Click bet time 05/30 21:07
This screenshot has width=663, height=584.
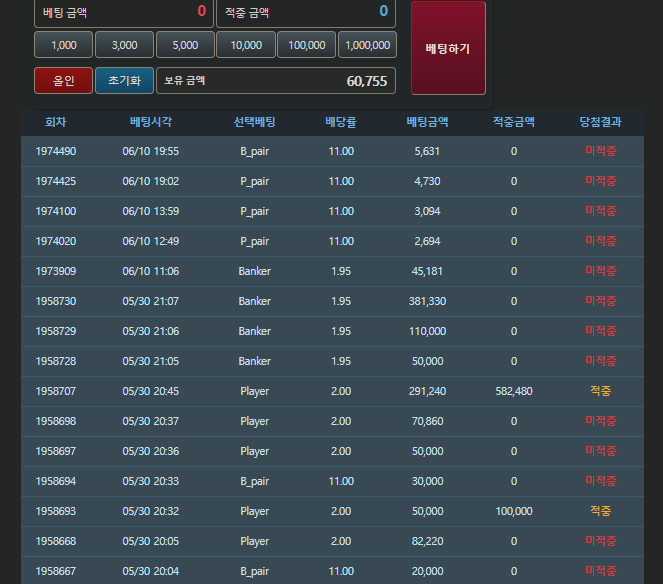pos(151,302)
